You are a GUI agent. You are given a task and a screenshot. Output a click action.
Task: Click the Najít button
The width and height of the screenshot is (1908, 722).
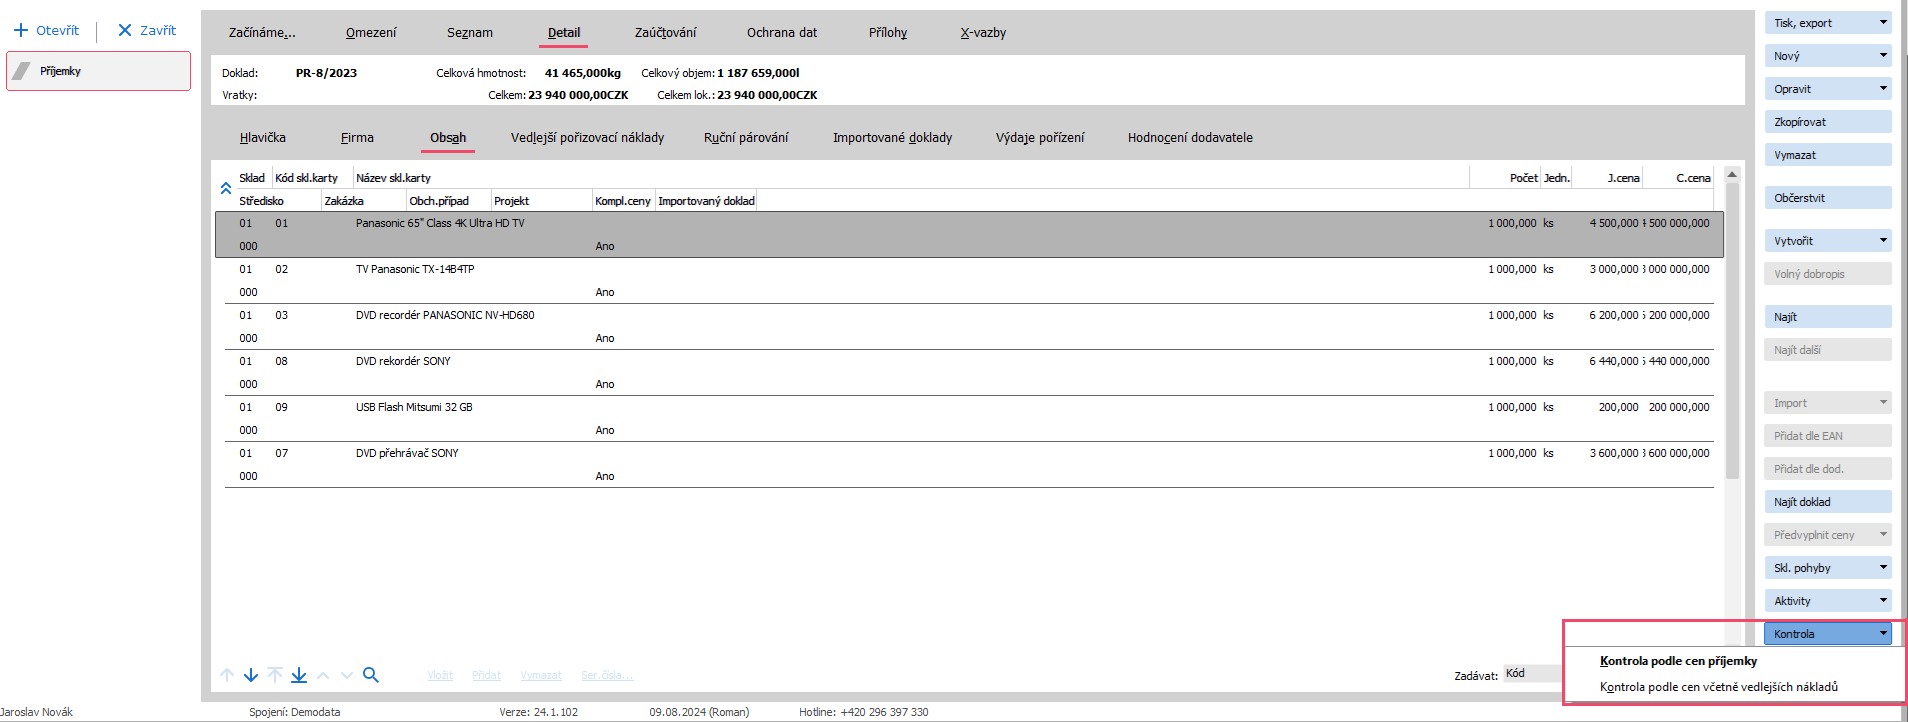pos(1828,317)
